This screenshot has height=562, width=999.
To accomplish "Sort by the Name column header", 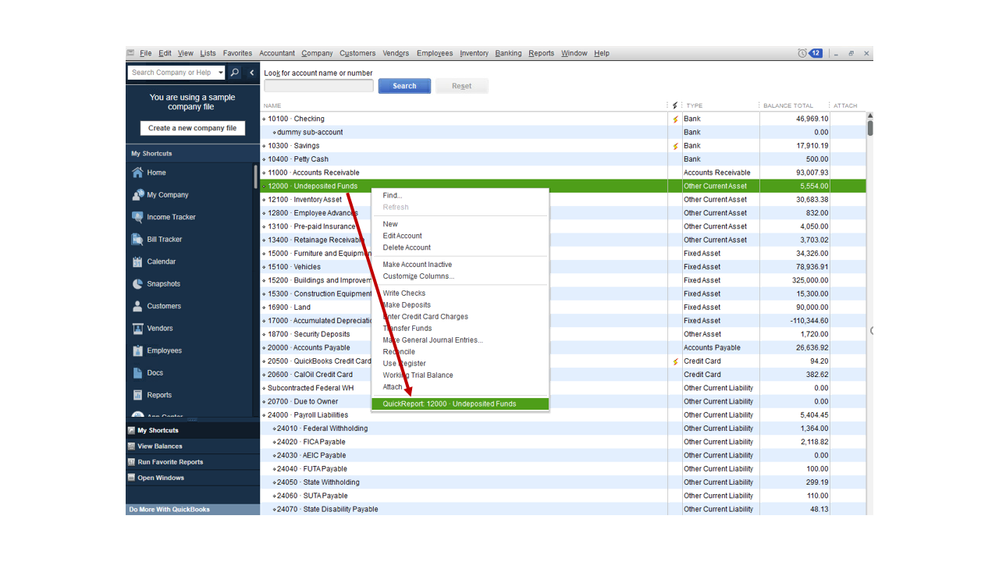I will coord(273,106).
